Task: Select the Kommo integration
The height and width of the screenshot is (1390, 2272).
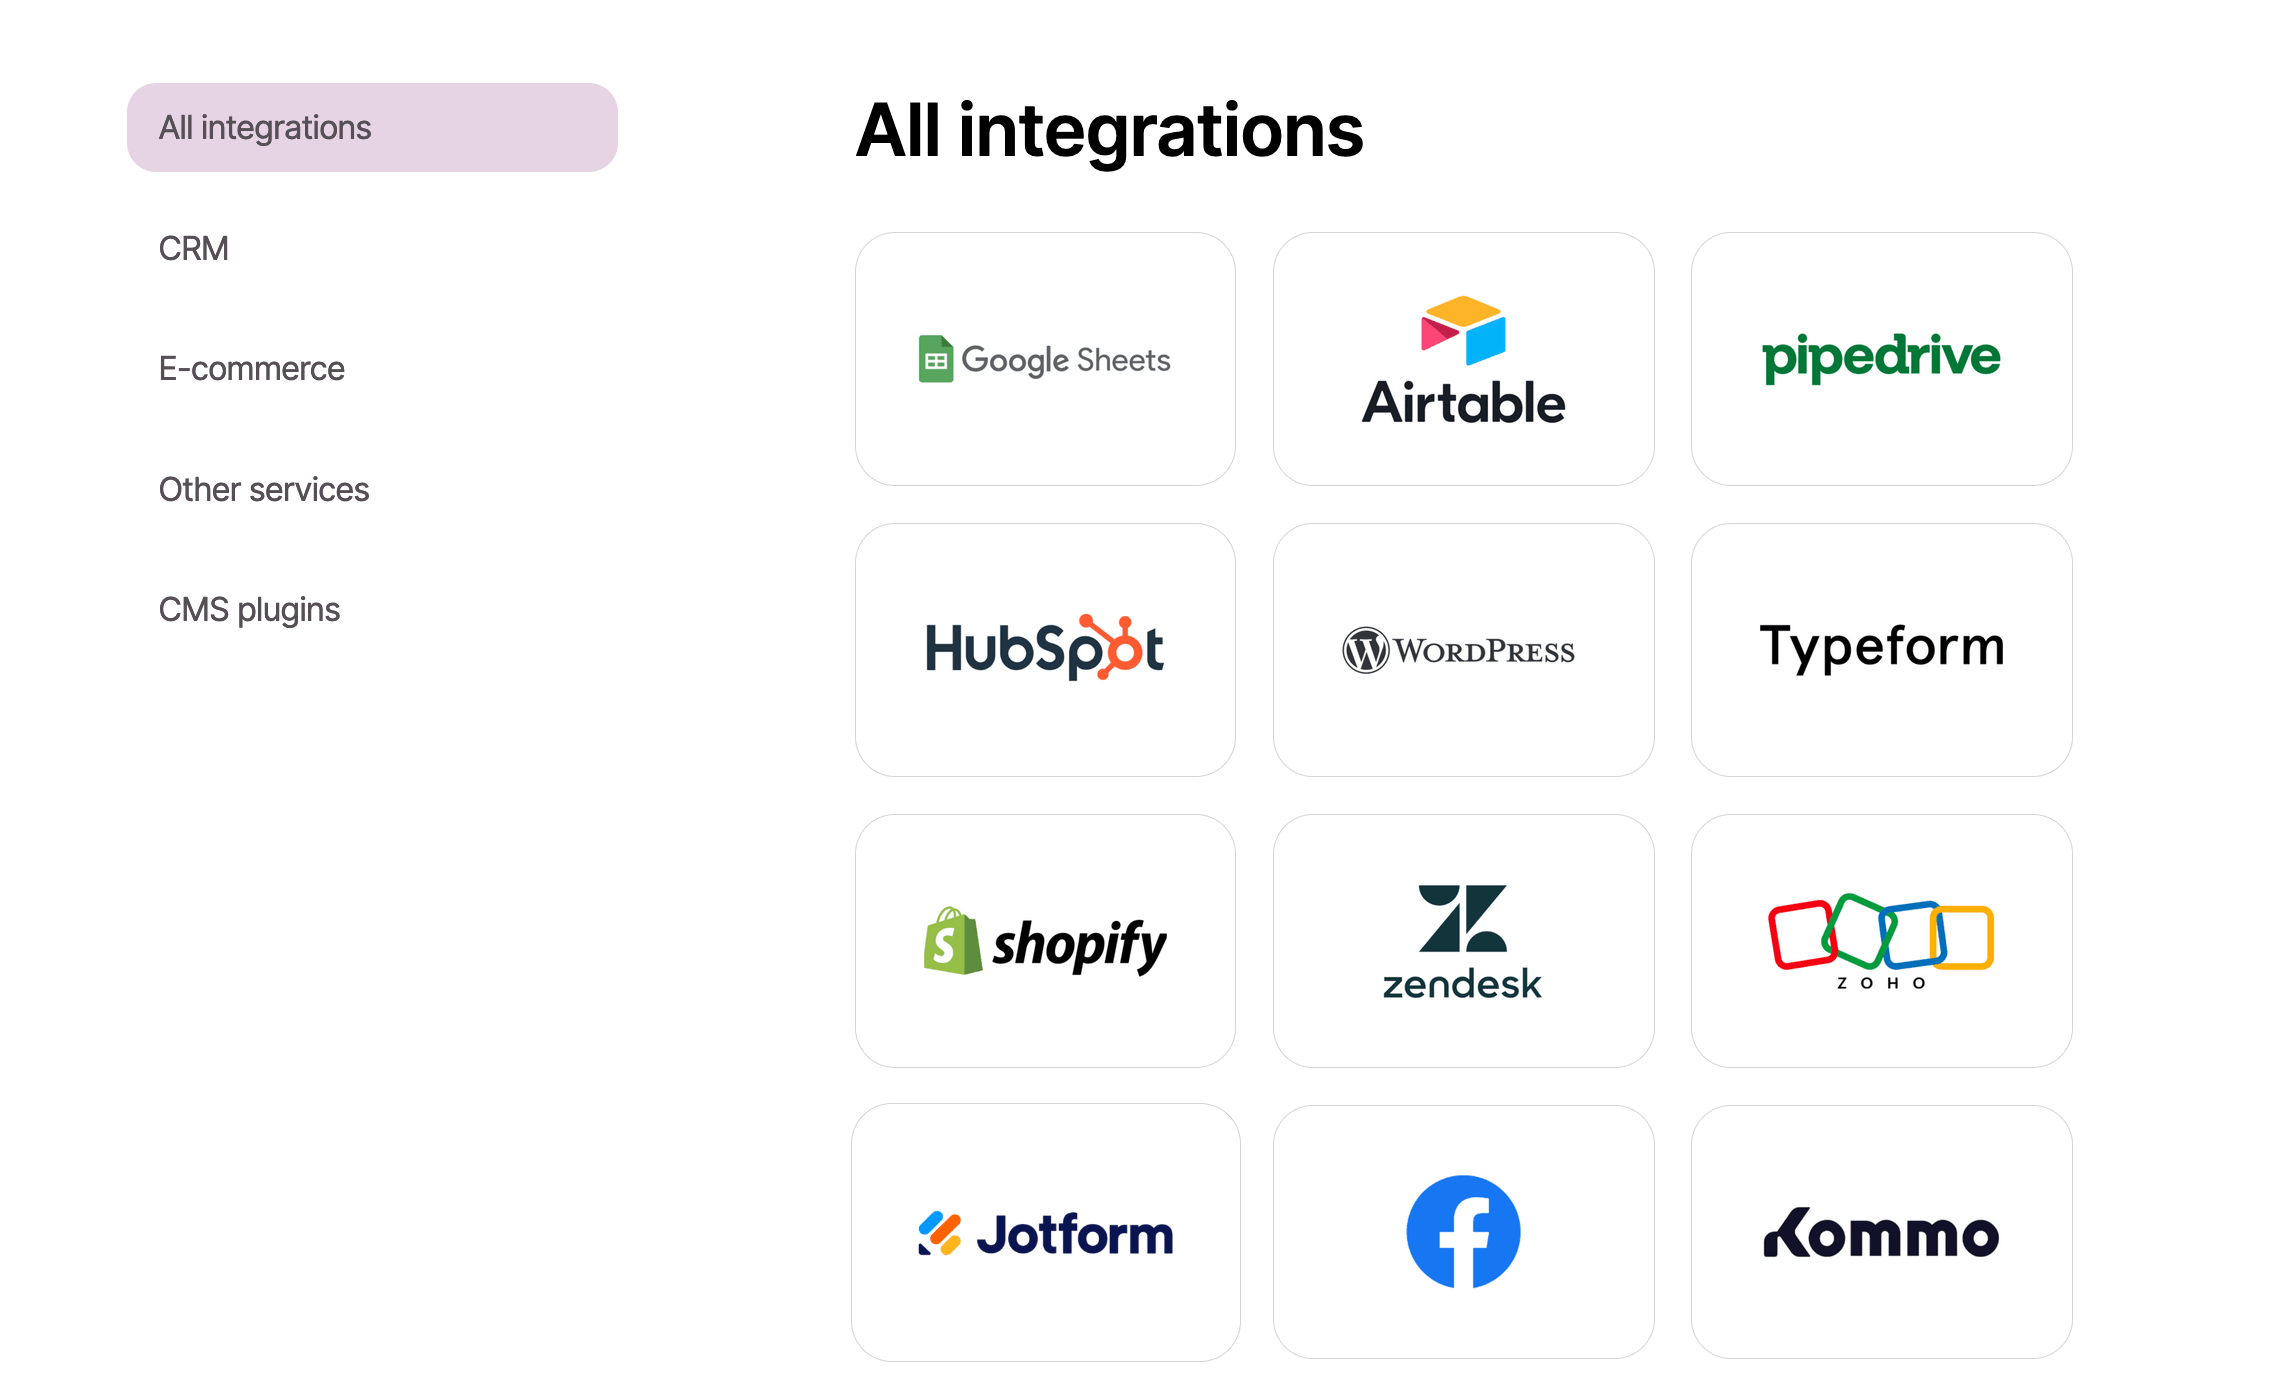Action: pyautogui.click(x=1881, y=1231)
